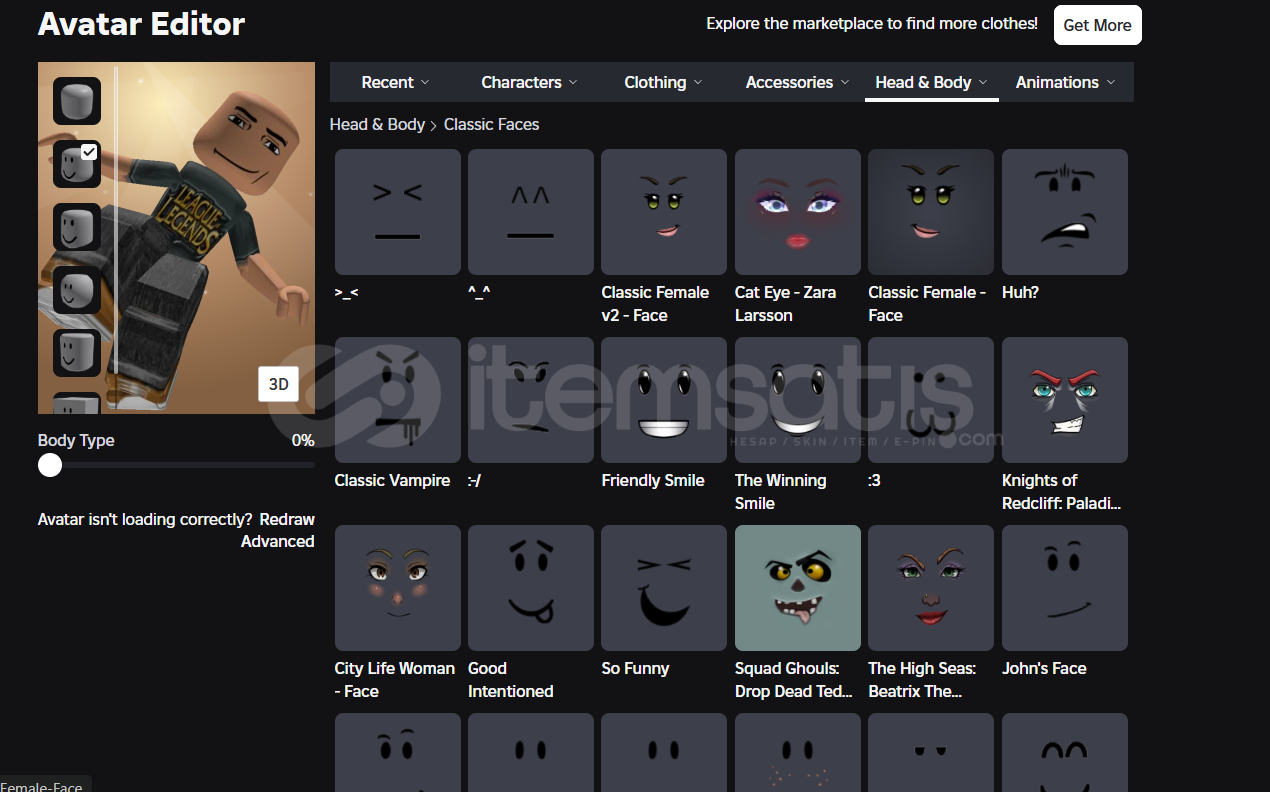1270x792 pixels.
Task: Pick the Knights of Redcliff Paladin face
Action: [x=1065, y=400]
